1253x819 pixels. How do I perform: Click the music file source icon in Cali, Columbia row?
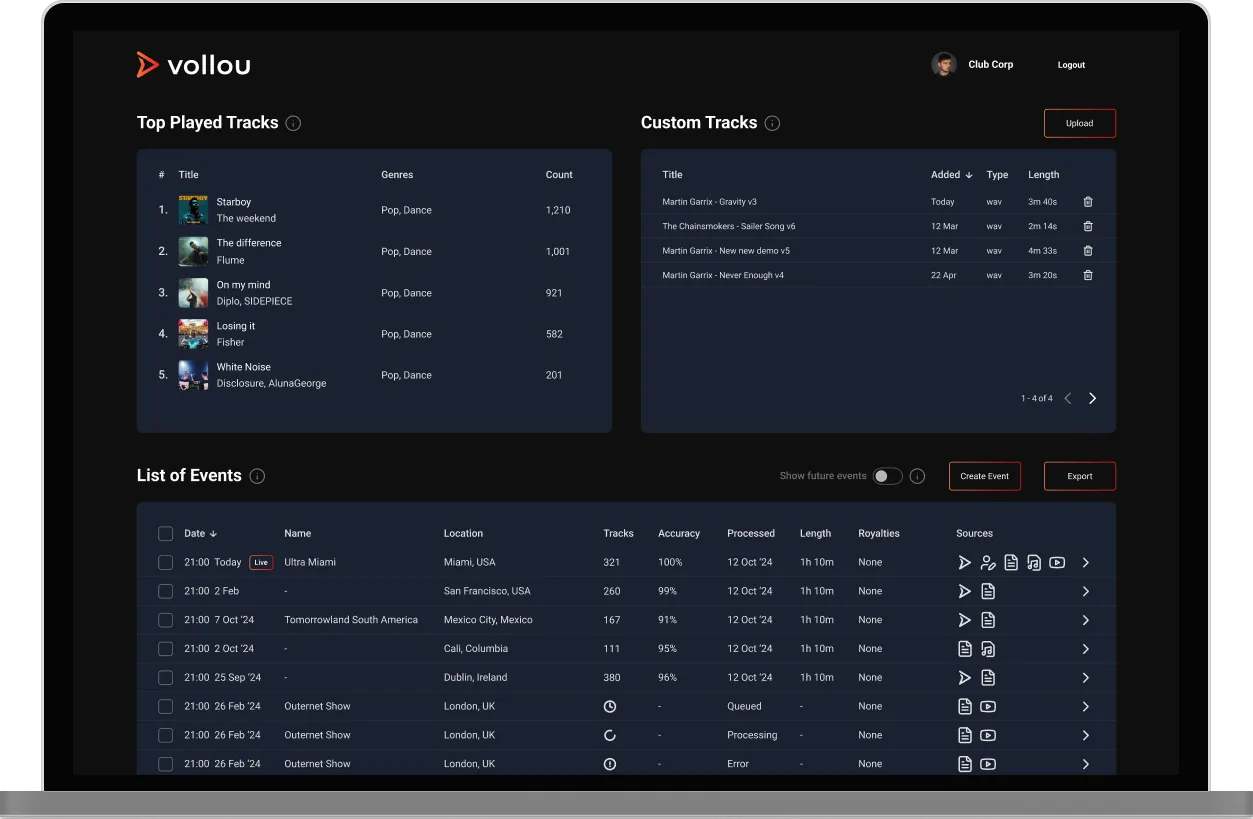988,649
